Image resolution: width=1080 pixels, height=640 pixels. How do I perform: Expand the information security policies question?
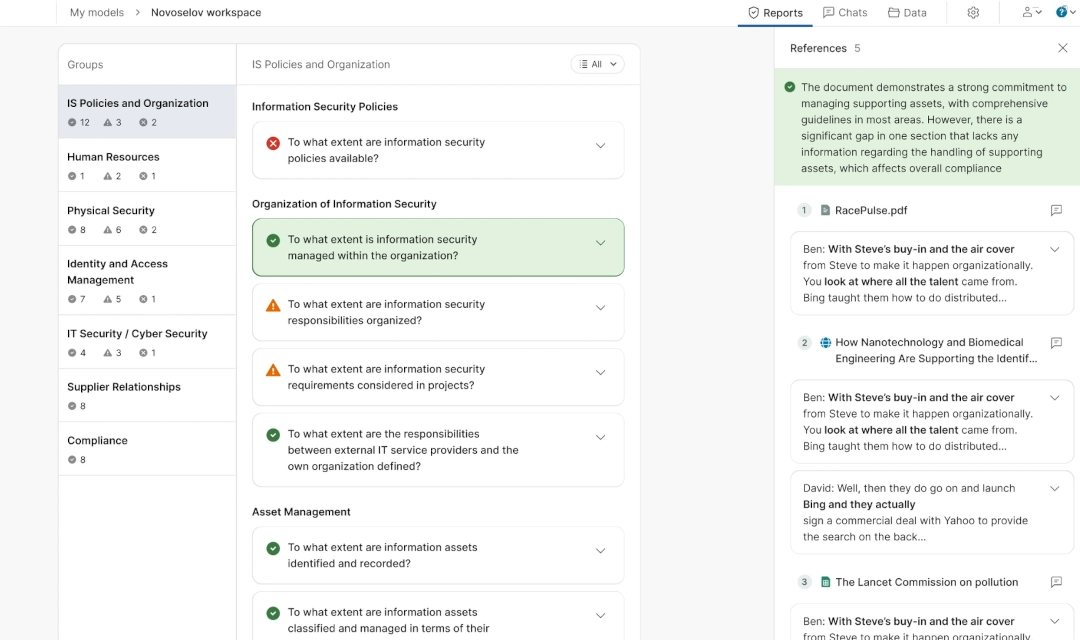click(x=601, y=143)
